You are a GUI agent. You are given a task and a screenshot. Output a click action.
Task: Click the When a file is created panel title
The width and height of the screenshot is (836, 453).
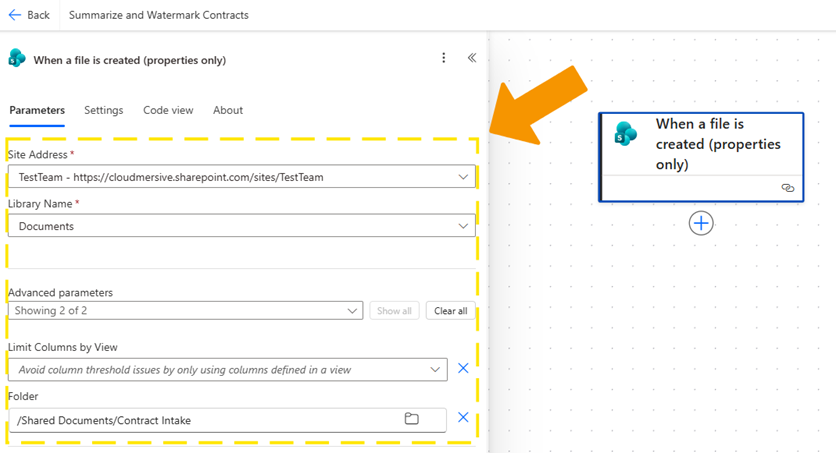tap(130, 60)
